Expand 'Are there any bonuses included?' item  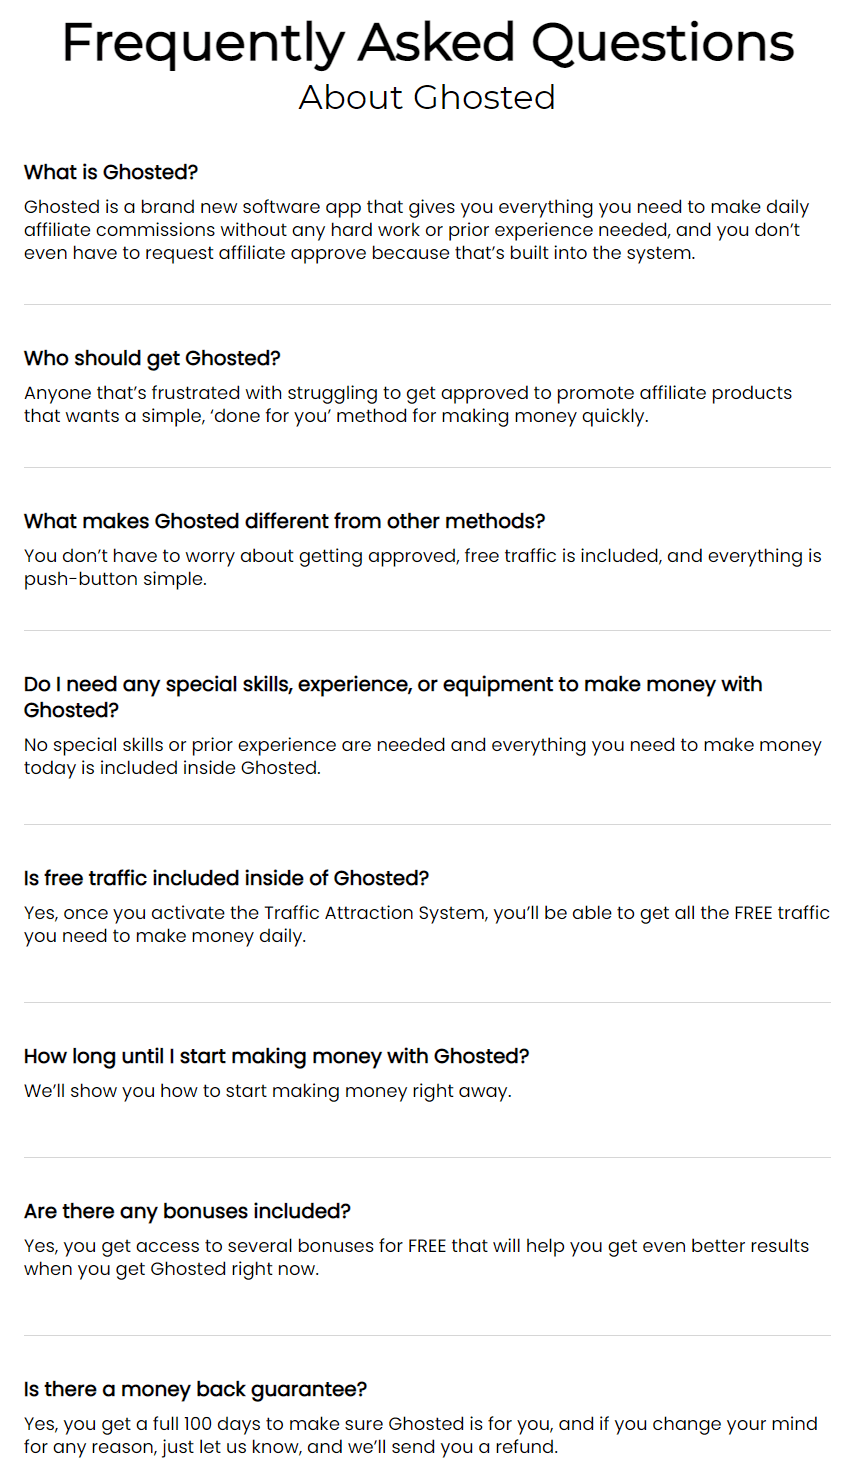tap(187, 1211)
